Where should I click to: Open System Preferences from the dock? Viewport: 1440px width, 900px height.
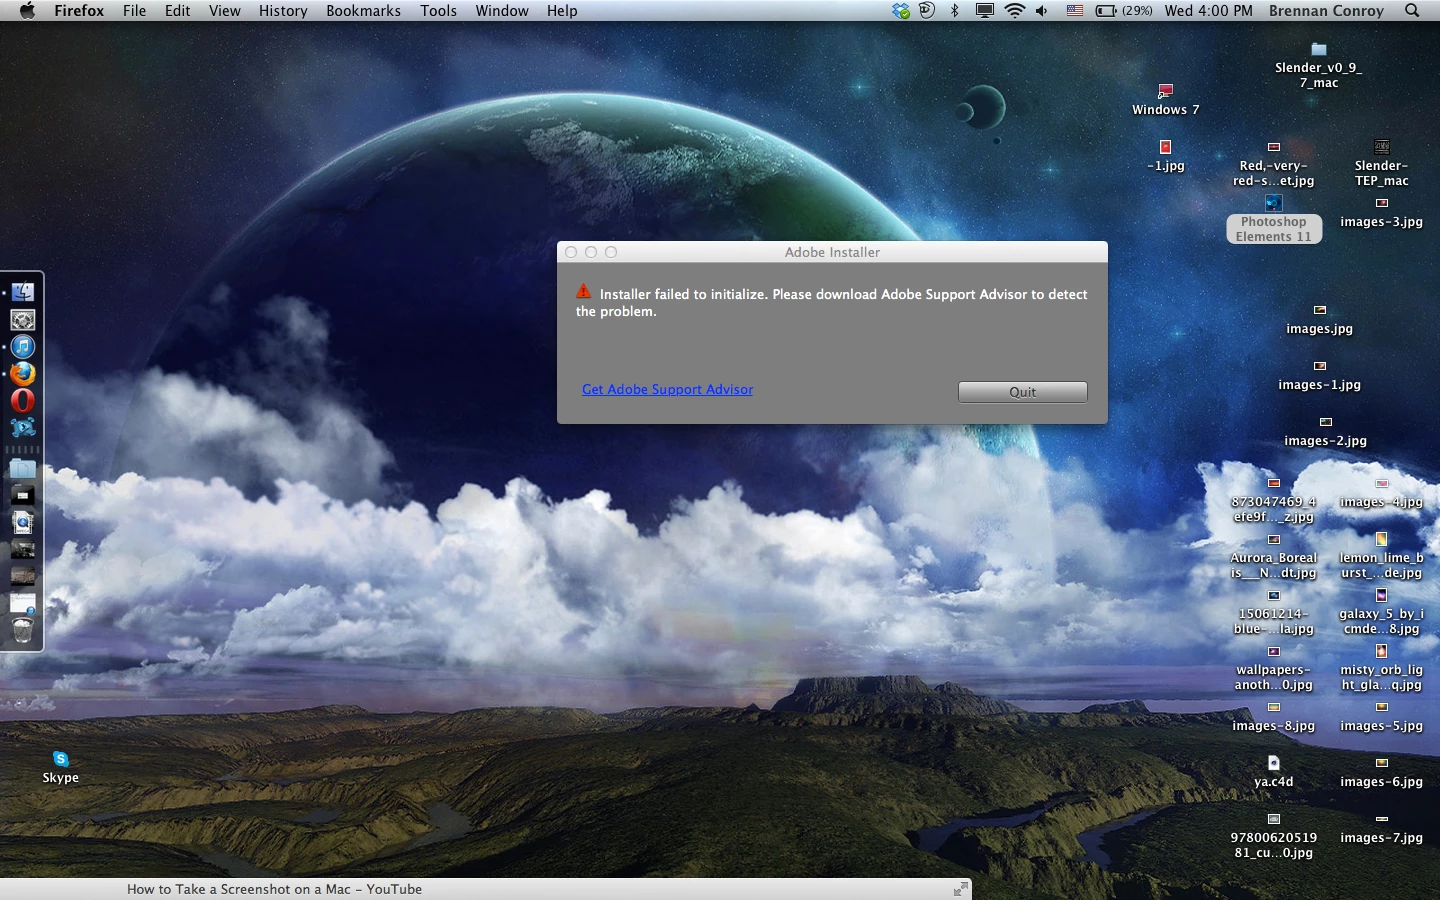(22, 320)
